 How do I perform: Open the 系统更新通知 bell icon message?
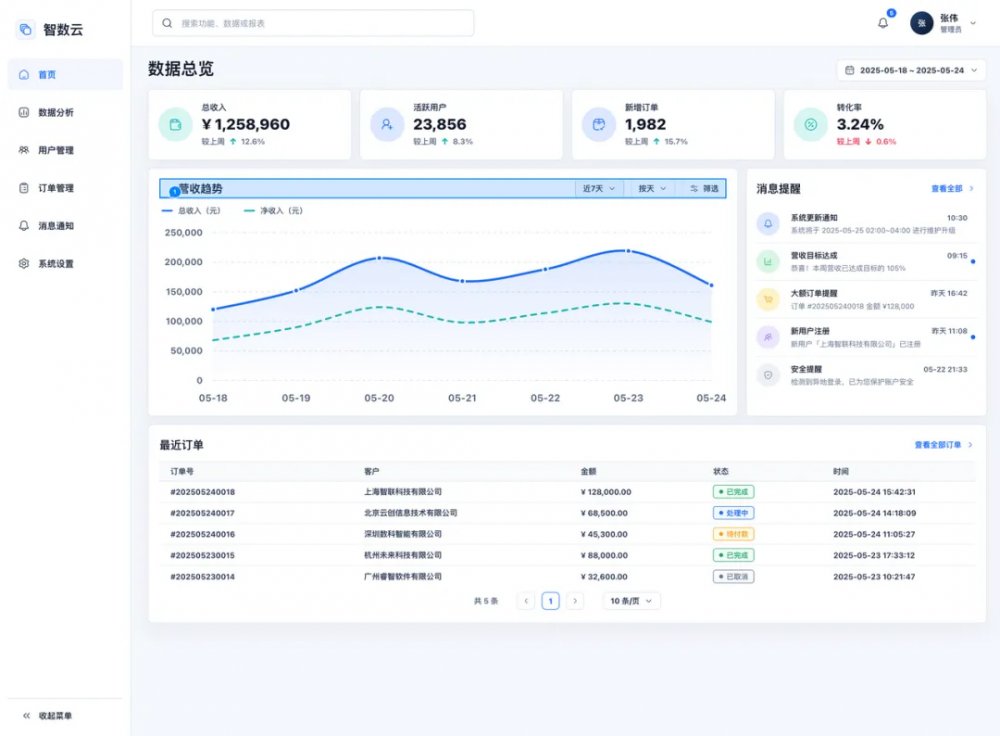click(768, 224)
